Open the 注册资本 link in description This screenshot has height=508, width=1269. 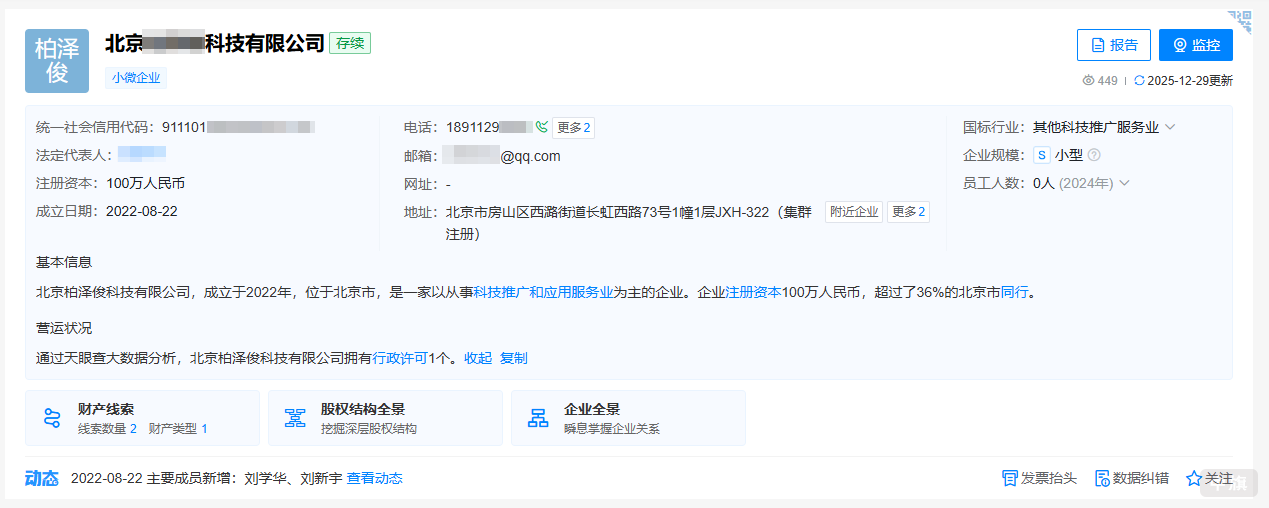(753, 293)
